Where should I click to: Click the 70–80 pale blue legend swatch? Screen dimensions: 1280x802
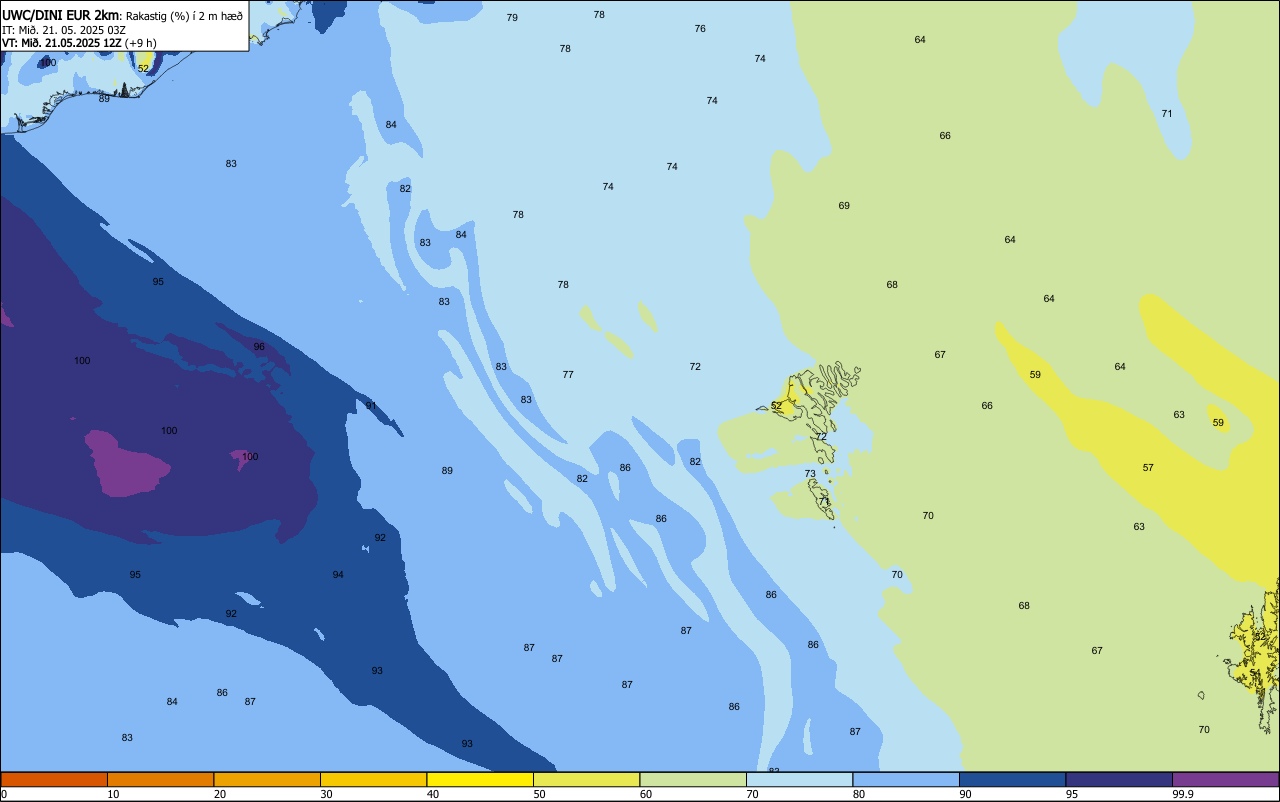point(799,779)
